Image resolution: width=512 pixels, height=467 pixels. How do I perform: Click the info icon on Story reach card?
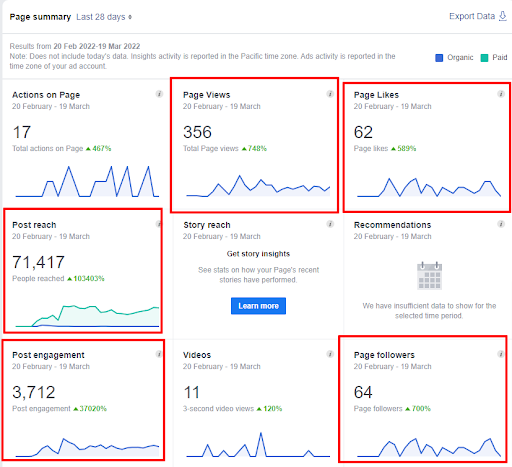330,224
